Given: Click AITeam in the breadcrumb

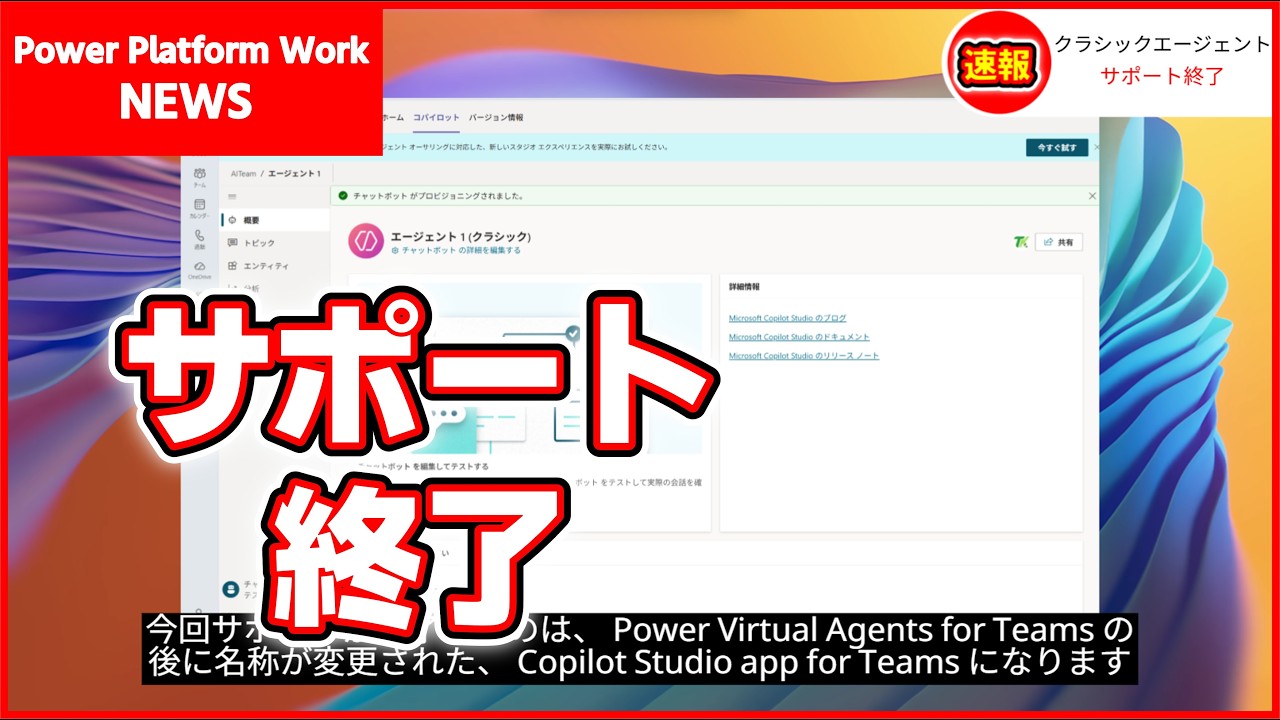Looking at the screenshot, I should 243,174.
